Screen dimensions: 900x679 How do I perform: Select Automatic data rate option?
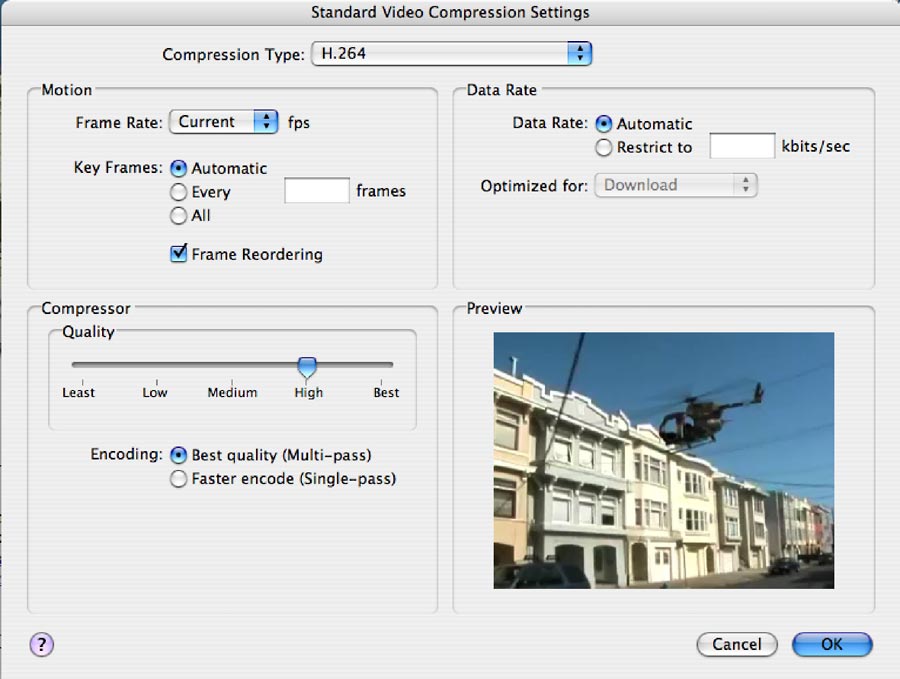[x=604, y=124]
